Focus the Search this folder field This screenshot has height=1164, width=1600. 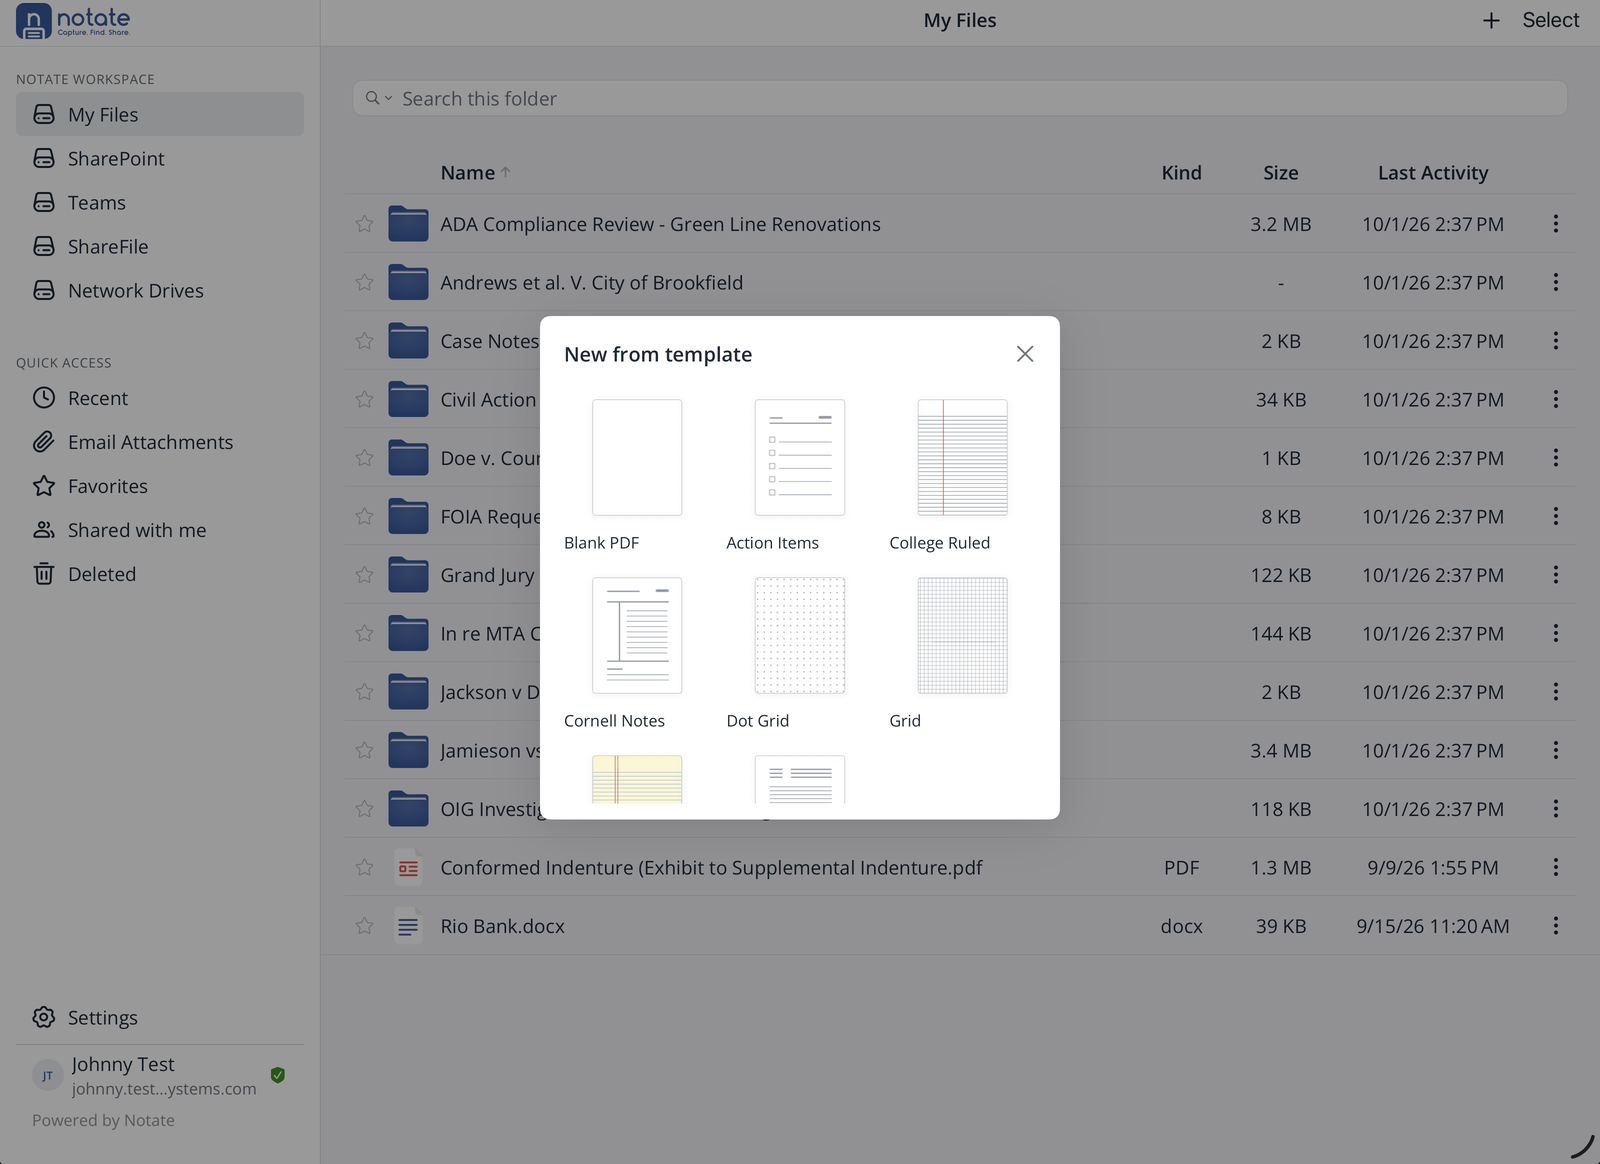(x=960, y=98)
